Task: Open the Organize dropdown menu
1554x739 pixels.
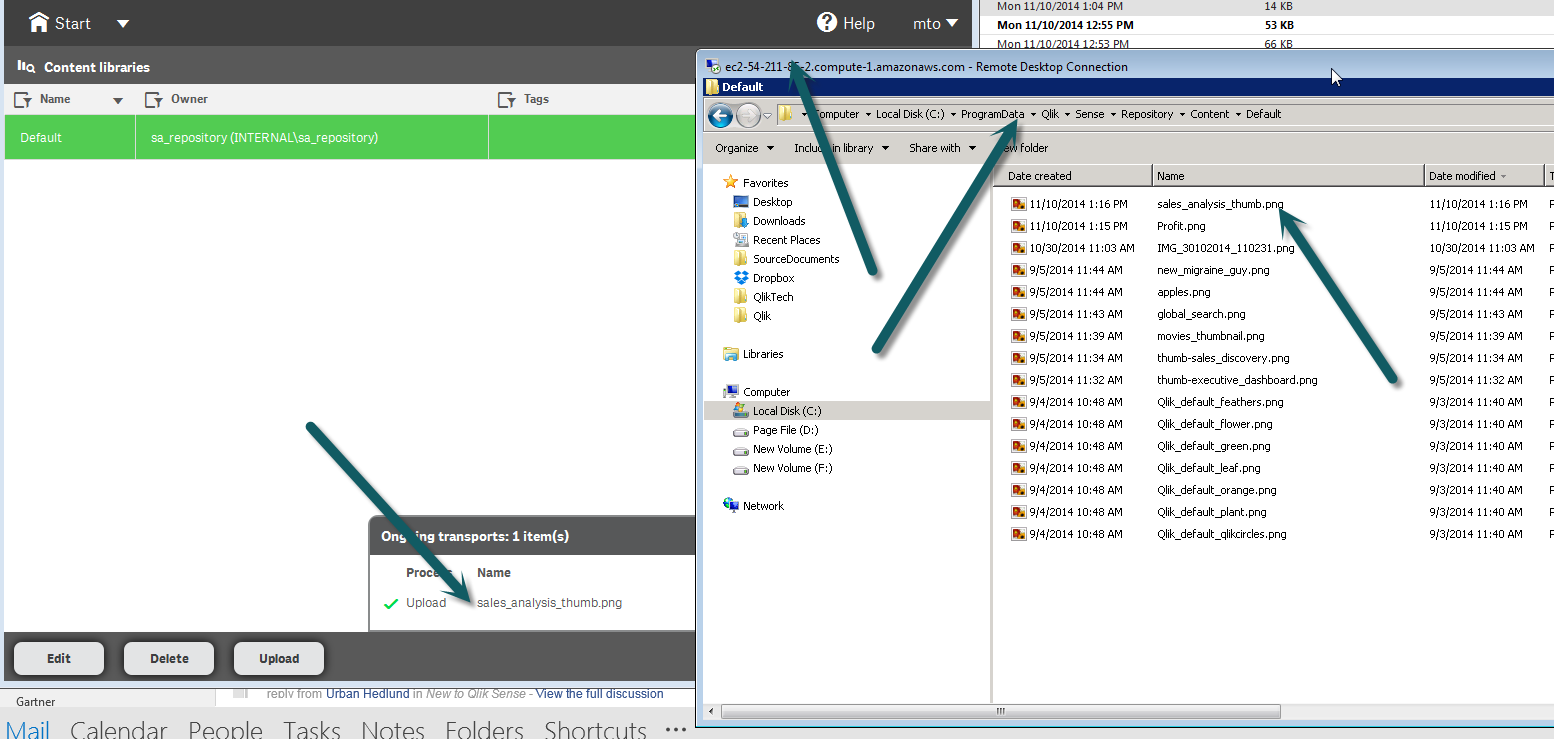Action: [x=745, y=148]
